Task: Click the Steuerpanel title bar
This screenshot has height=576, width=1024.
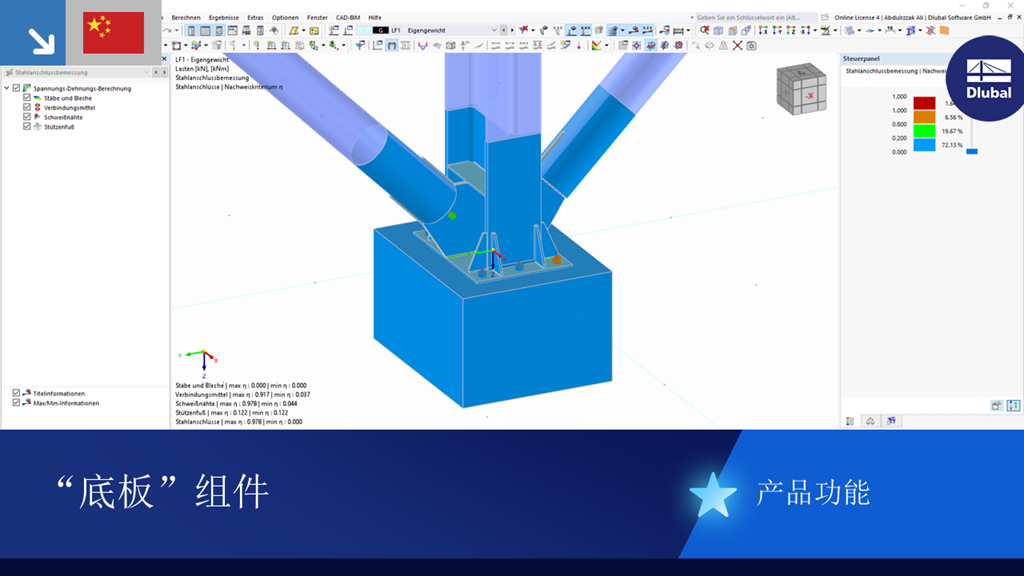Action: pos(895,58)
